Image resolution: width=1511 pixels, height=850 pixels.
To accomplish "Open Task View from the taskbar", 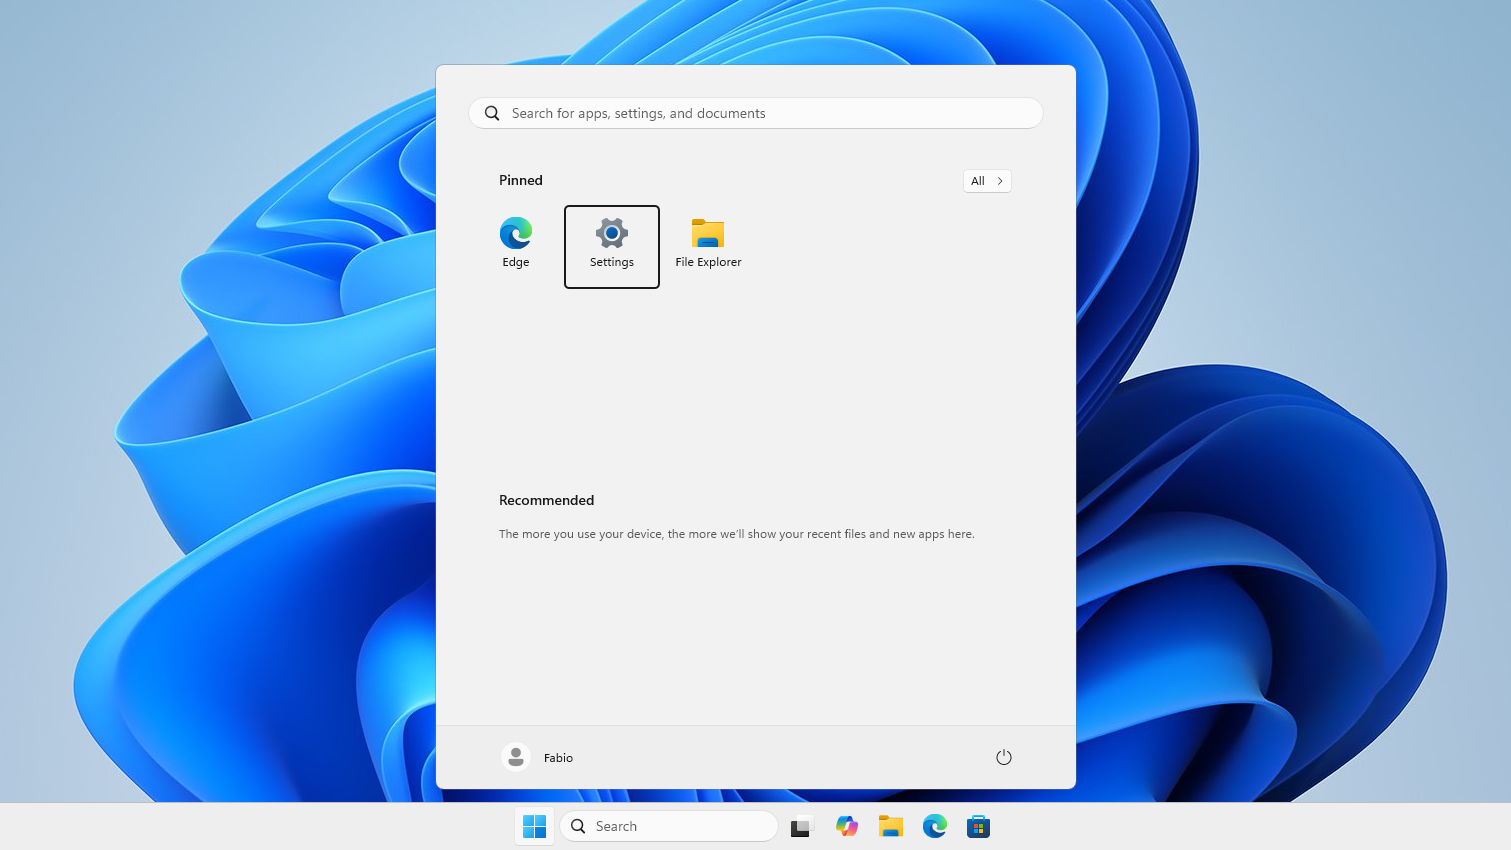I will point(802,826).
